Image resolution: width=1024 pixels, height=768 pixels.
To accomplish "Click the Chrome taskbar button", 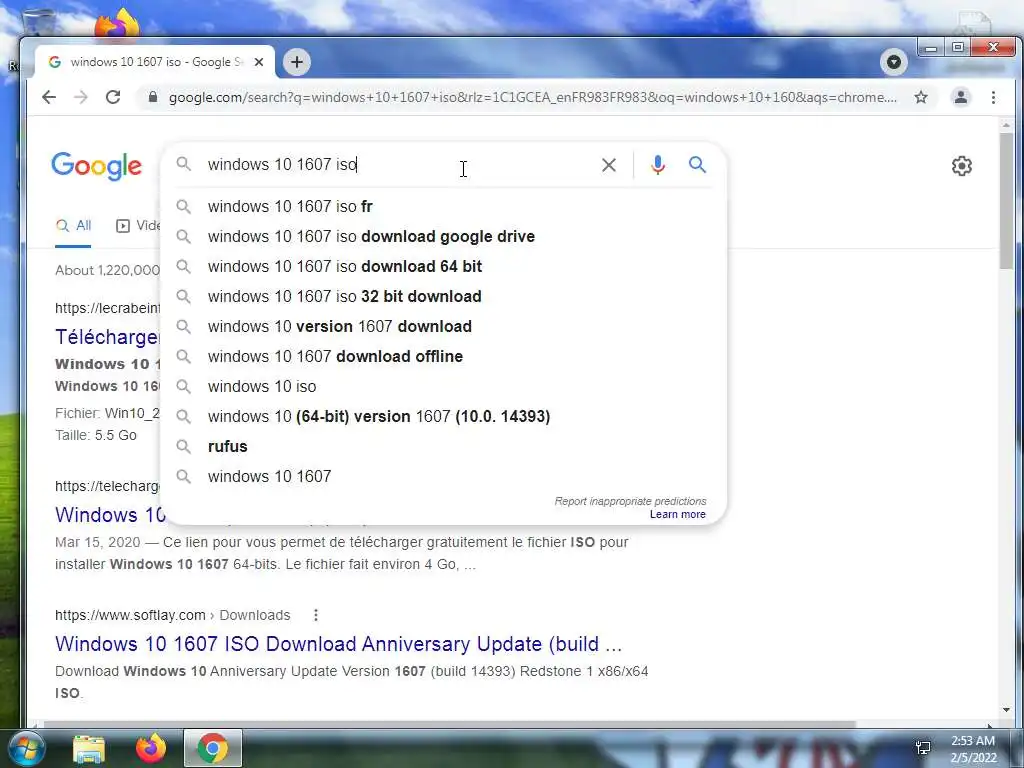I will tap(213, 748).
